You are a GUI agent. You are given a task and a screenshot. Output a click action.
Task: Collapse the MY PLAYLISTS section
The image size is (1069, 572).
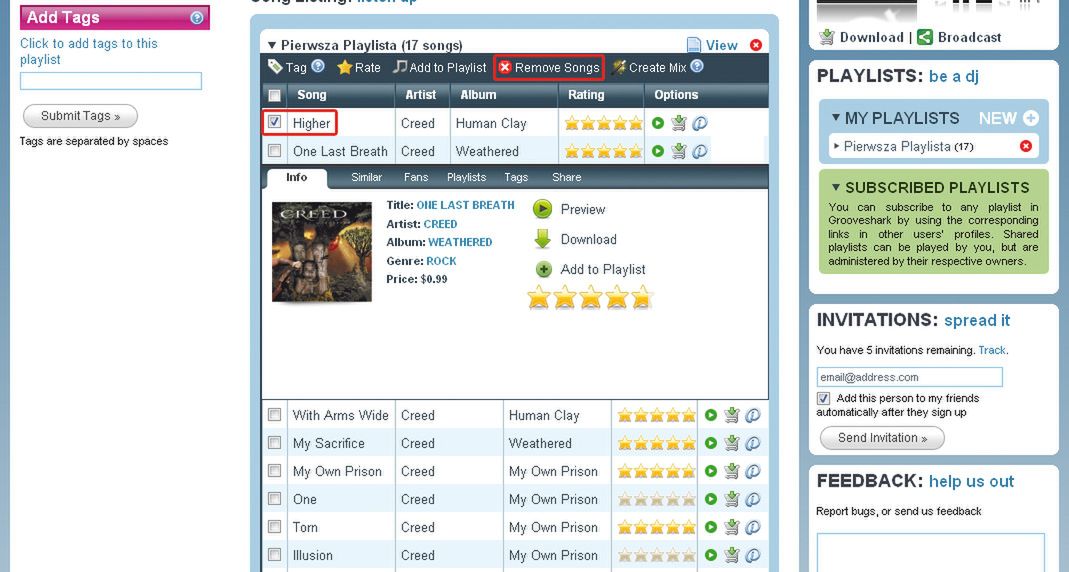(835, 117)
